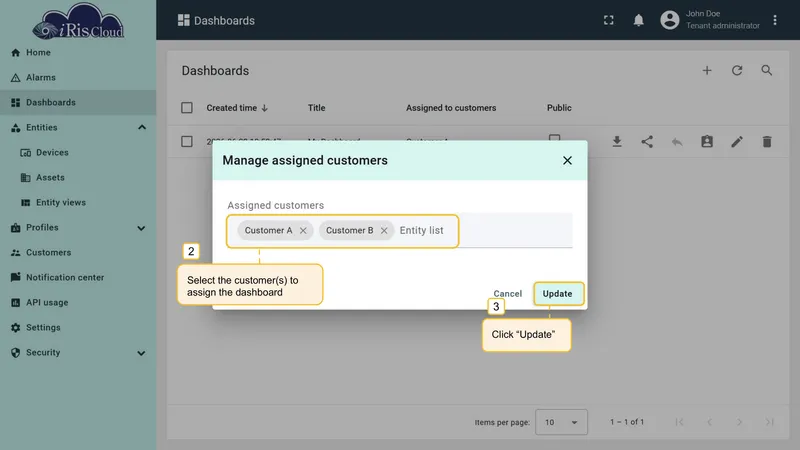
Task: Go to previous page arrow
Action: tap(709, 422)
